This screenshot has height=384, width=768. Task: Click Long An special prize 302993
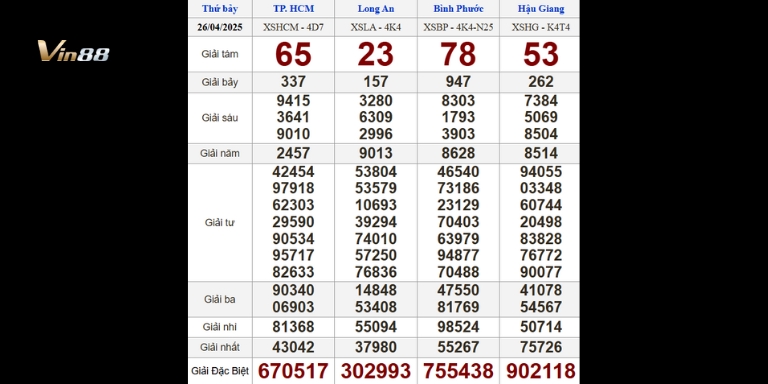click(x=376, y=371)
